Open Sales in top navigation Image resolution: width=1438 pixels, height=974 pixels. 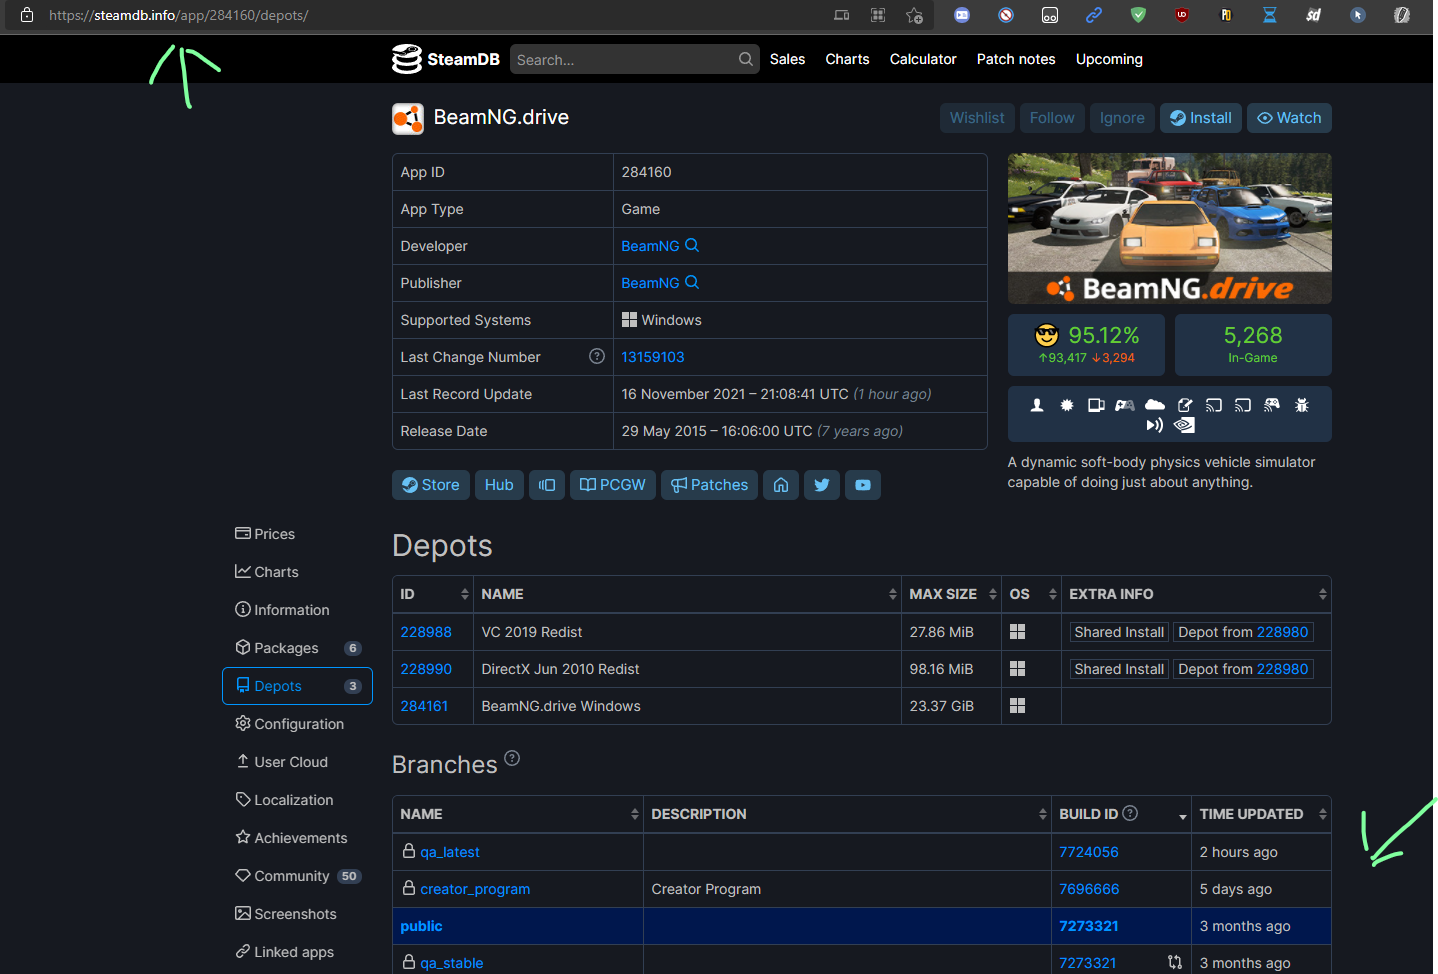(787, 59)
